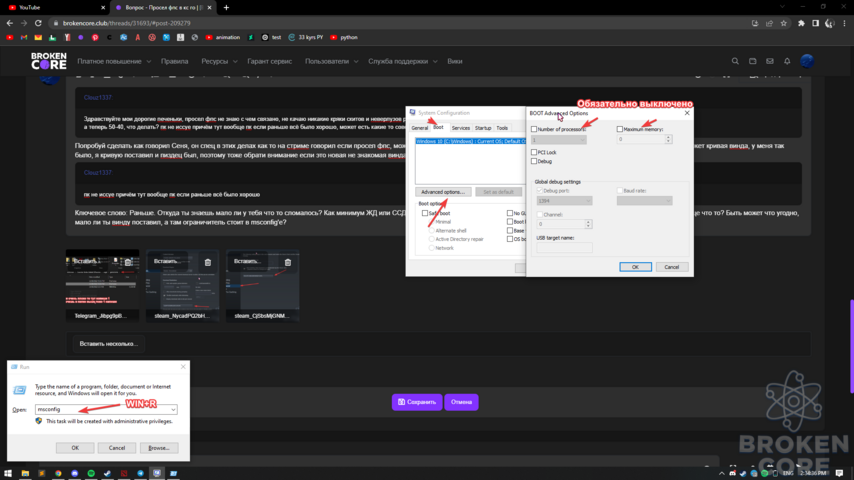Go back with the browser back arrow
Image resolution: width=854 pixels, height=480 pixels.
[x=9, y=23]
